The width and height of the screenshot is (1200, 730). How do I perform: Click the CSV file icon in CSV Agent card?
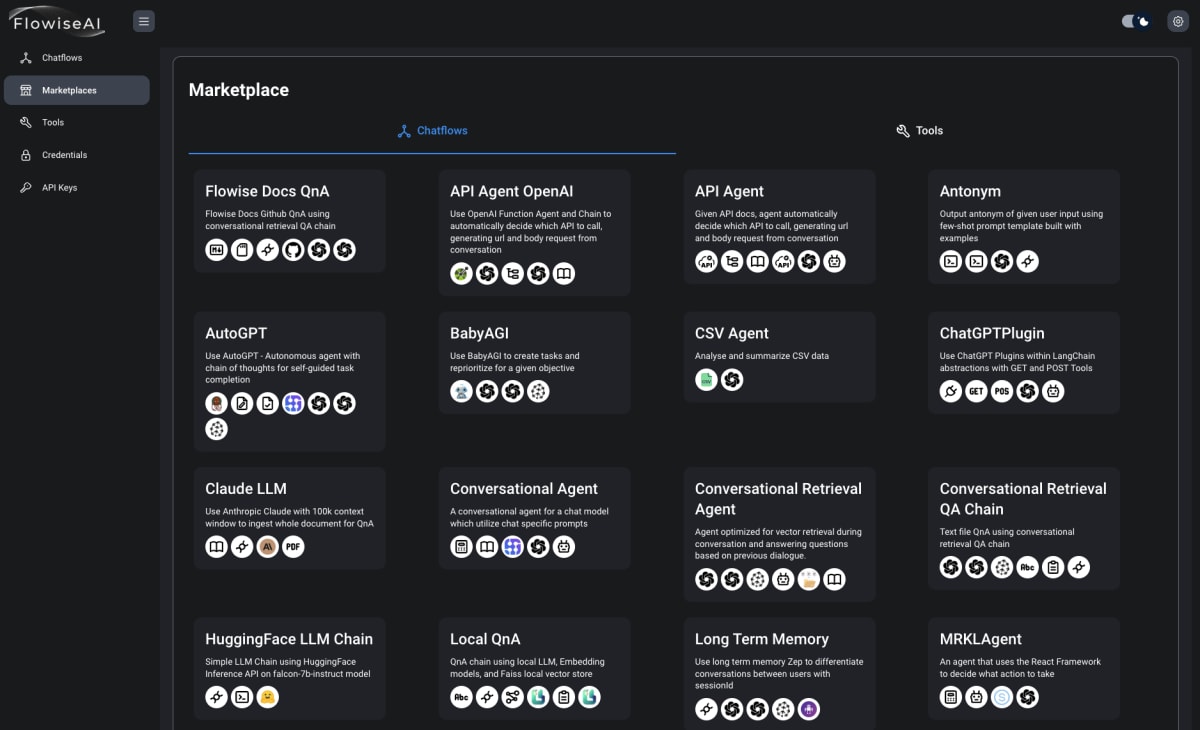706,380
